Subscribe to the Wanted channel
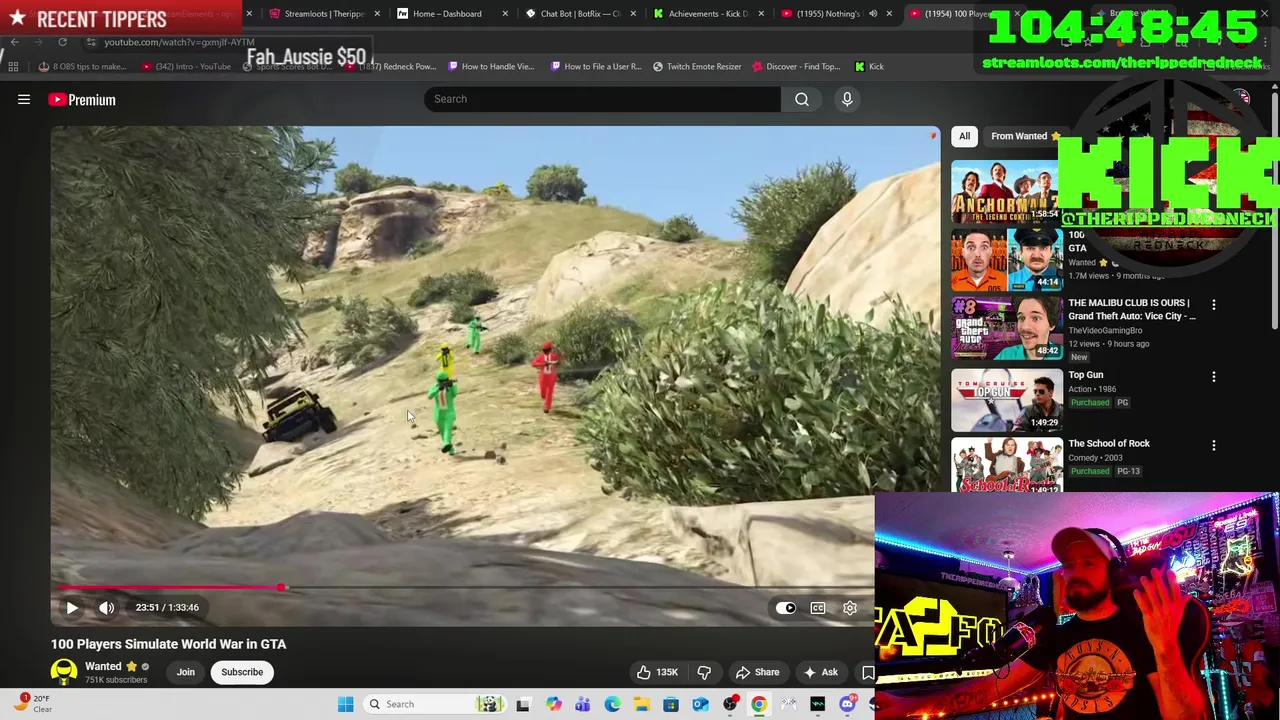Viewport: 1280px width, 720px height. pyautogui.click(x=242, y=672)
